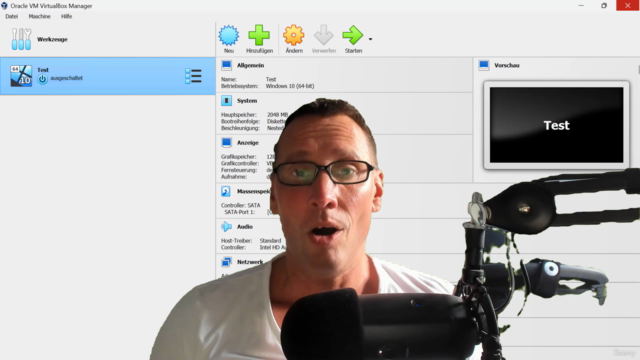Click the green Hinzufügen plus icon
The image size is (640, 360).
click(259, 35)
